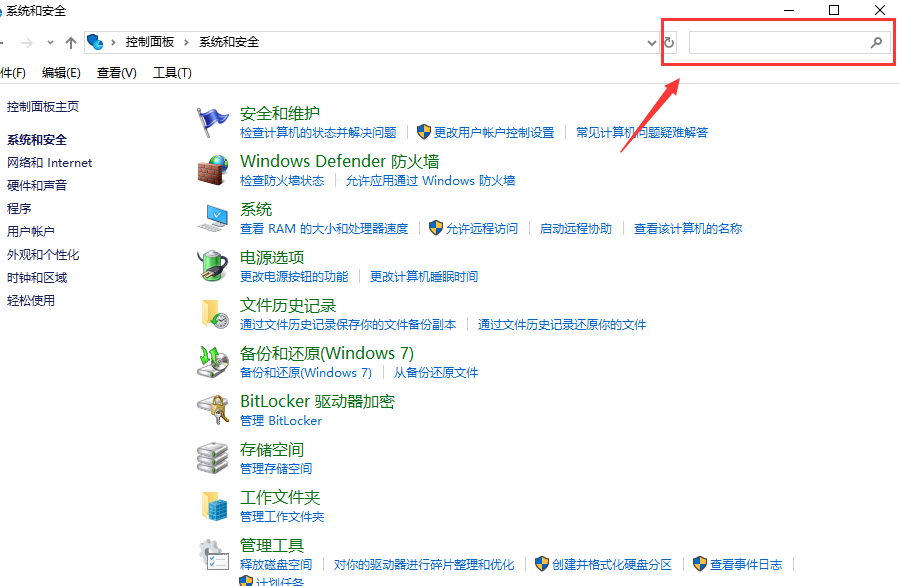Click 更改电源按钮的功能 link
This screenshot has width=900, height=586.
point(294,277)
